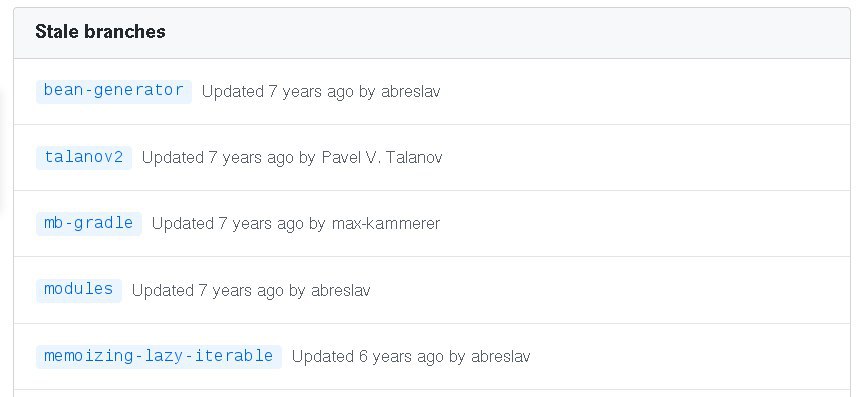Viewport: 868px width, 397px height.
Task: Click author max-kammerer
Action: (386, 224)
